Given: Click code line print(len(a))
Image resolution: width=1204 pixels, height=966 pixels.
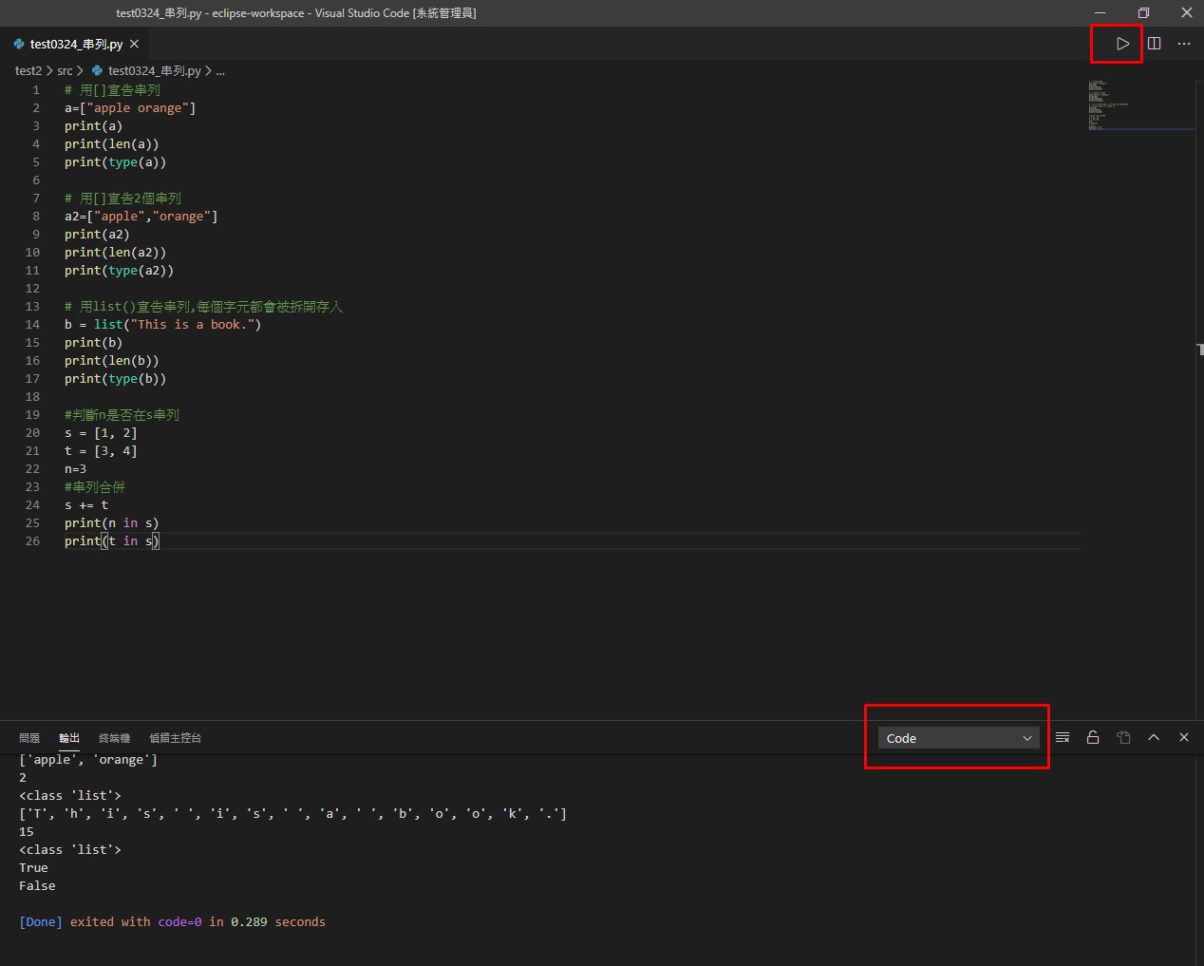Looking at the screenshot, I should (112, 144).
